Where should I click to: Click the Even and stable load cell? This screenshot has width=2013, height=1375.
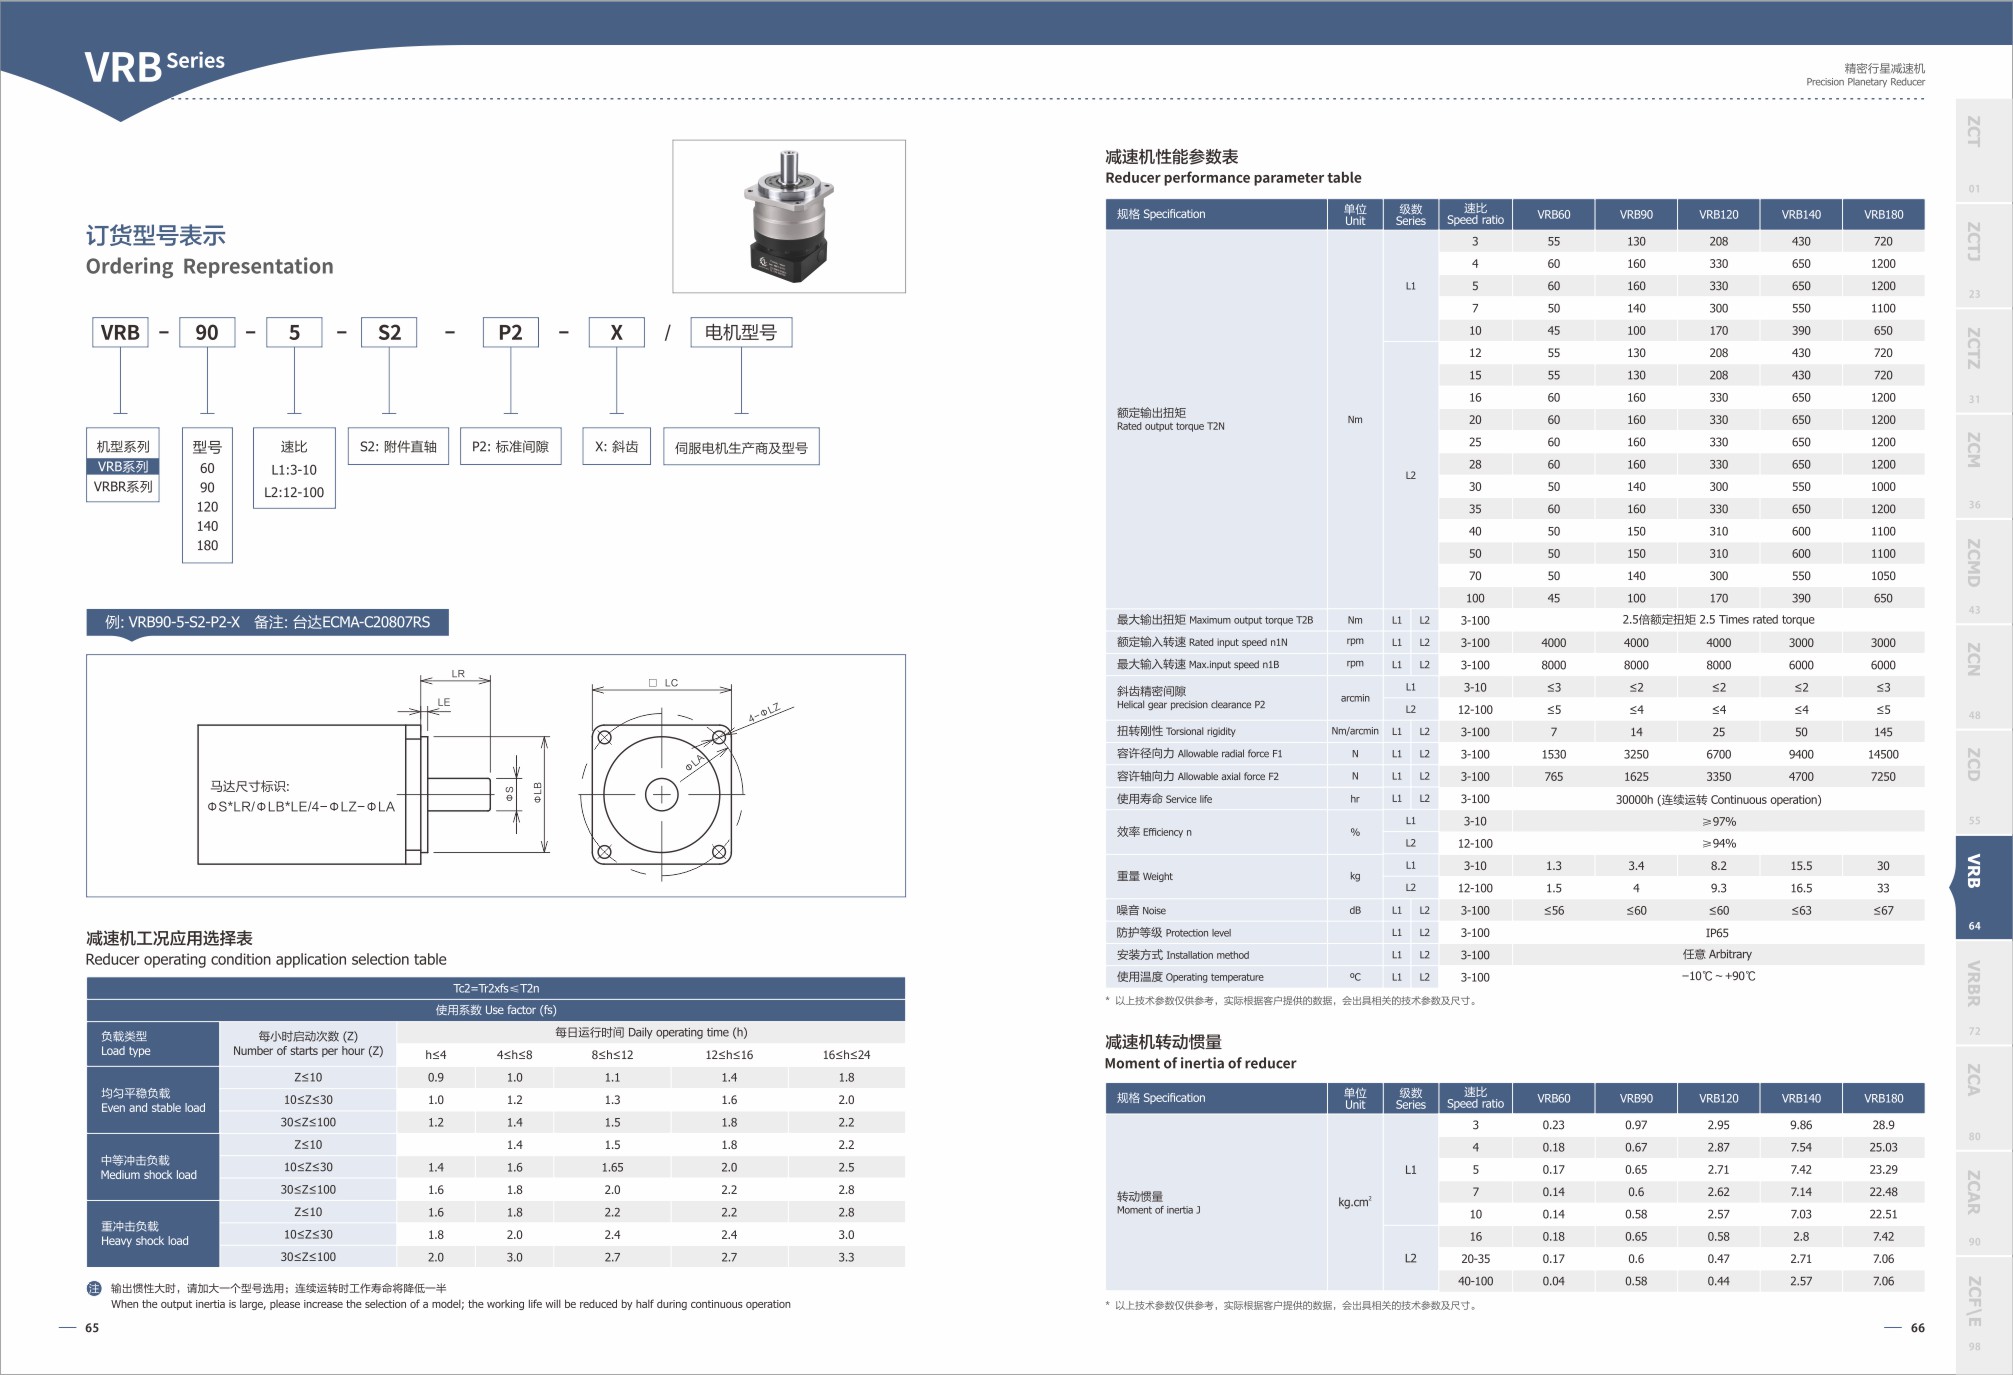coord(153,1100)
